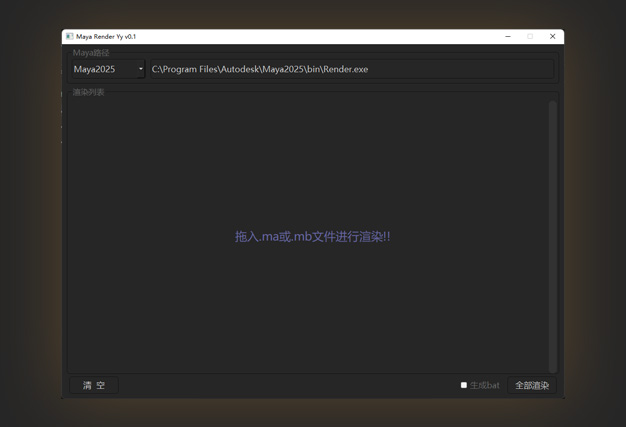626x427 pixels.
Task: Click the 拖入.ma或.mb文件进行渲染 hint text
Action: click(312, 237)
